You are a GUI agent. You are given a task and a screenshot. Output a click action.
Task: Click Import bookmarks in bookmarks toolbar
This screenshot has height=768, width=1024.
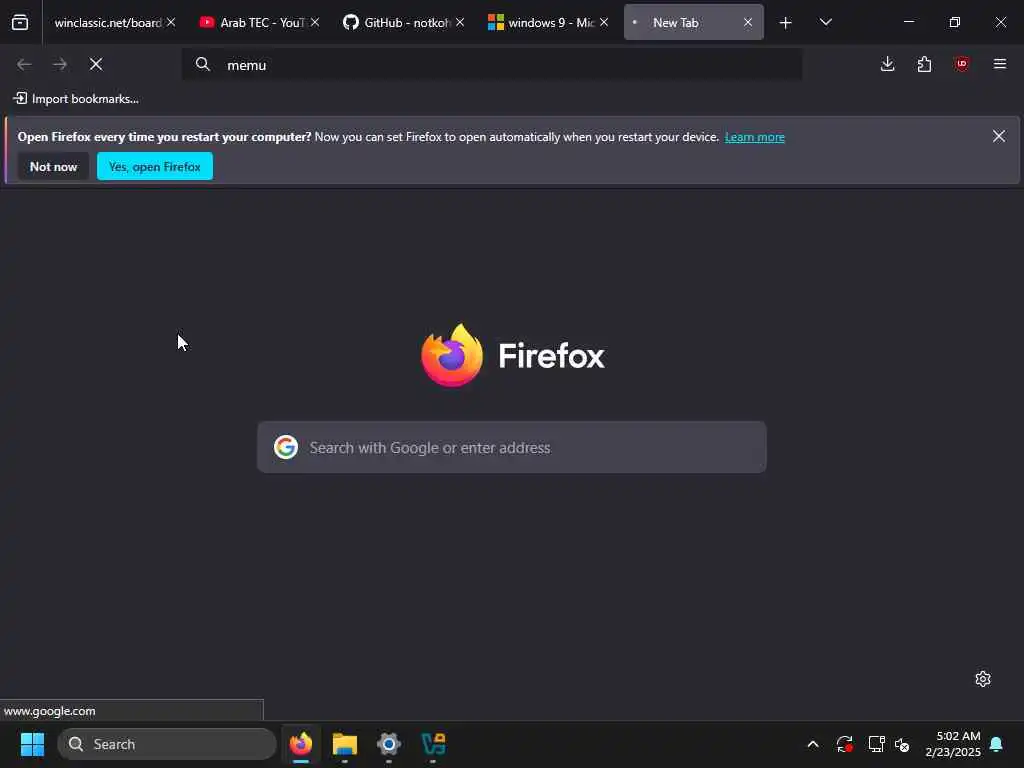point(76,99)
